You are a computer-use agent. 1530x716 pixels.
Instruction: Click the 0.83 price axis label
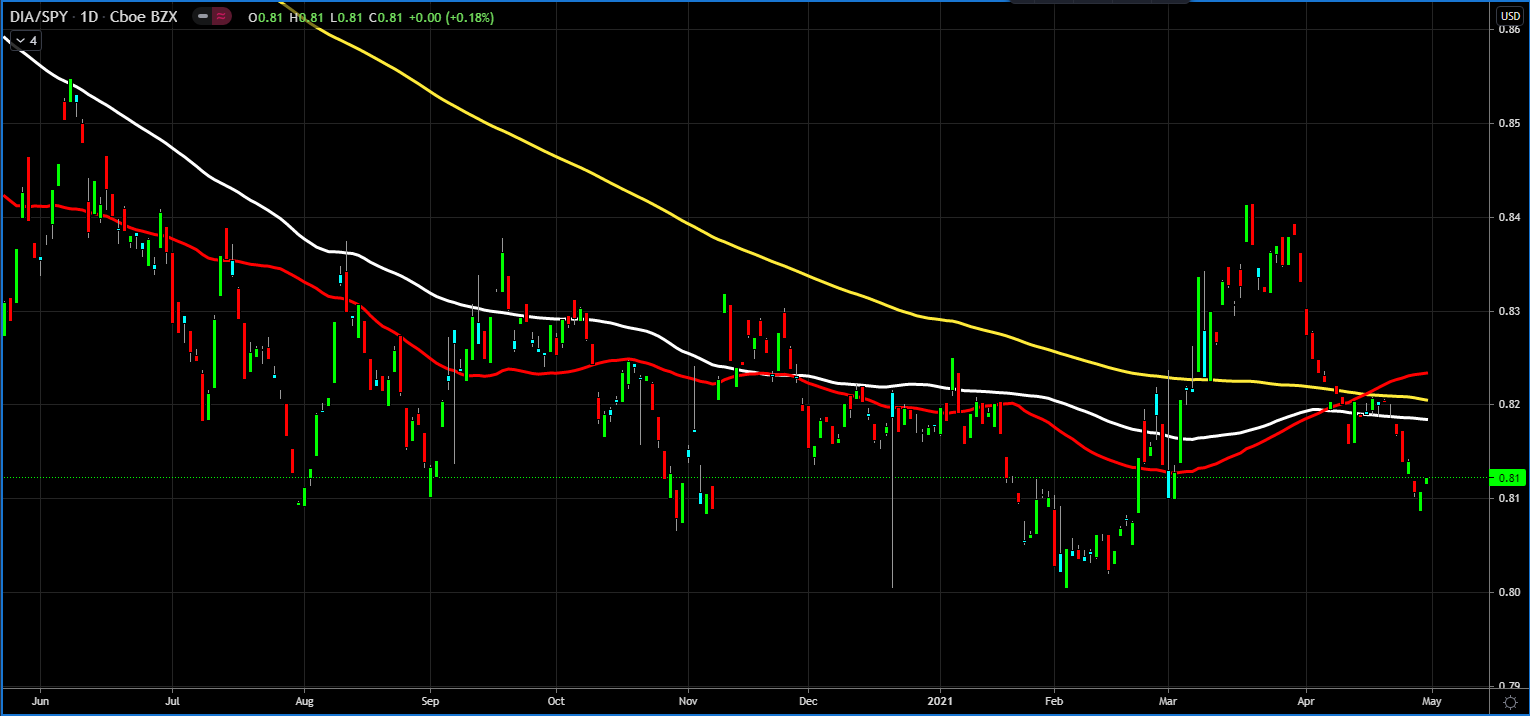click(1510, 311)
